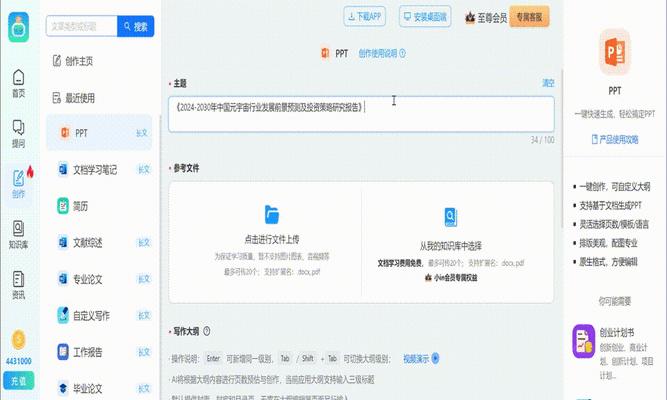Click the 充值 recharge button
The width and height of the screenshot is (667, 400).
(x=18, y=380)
